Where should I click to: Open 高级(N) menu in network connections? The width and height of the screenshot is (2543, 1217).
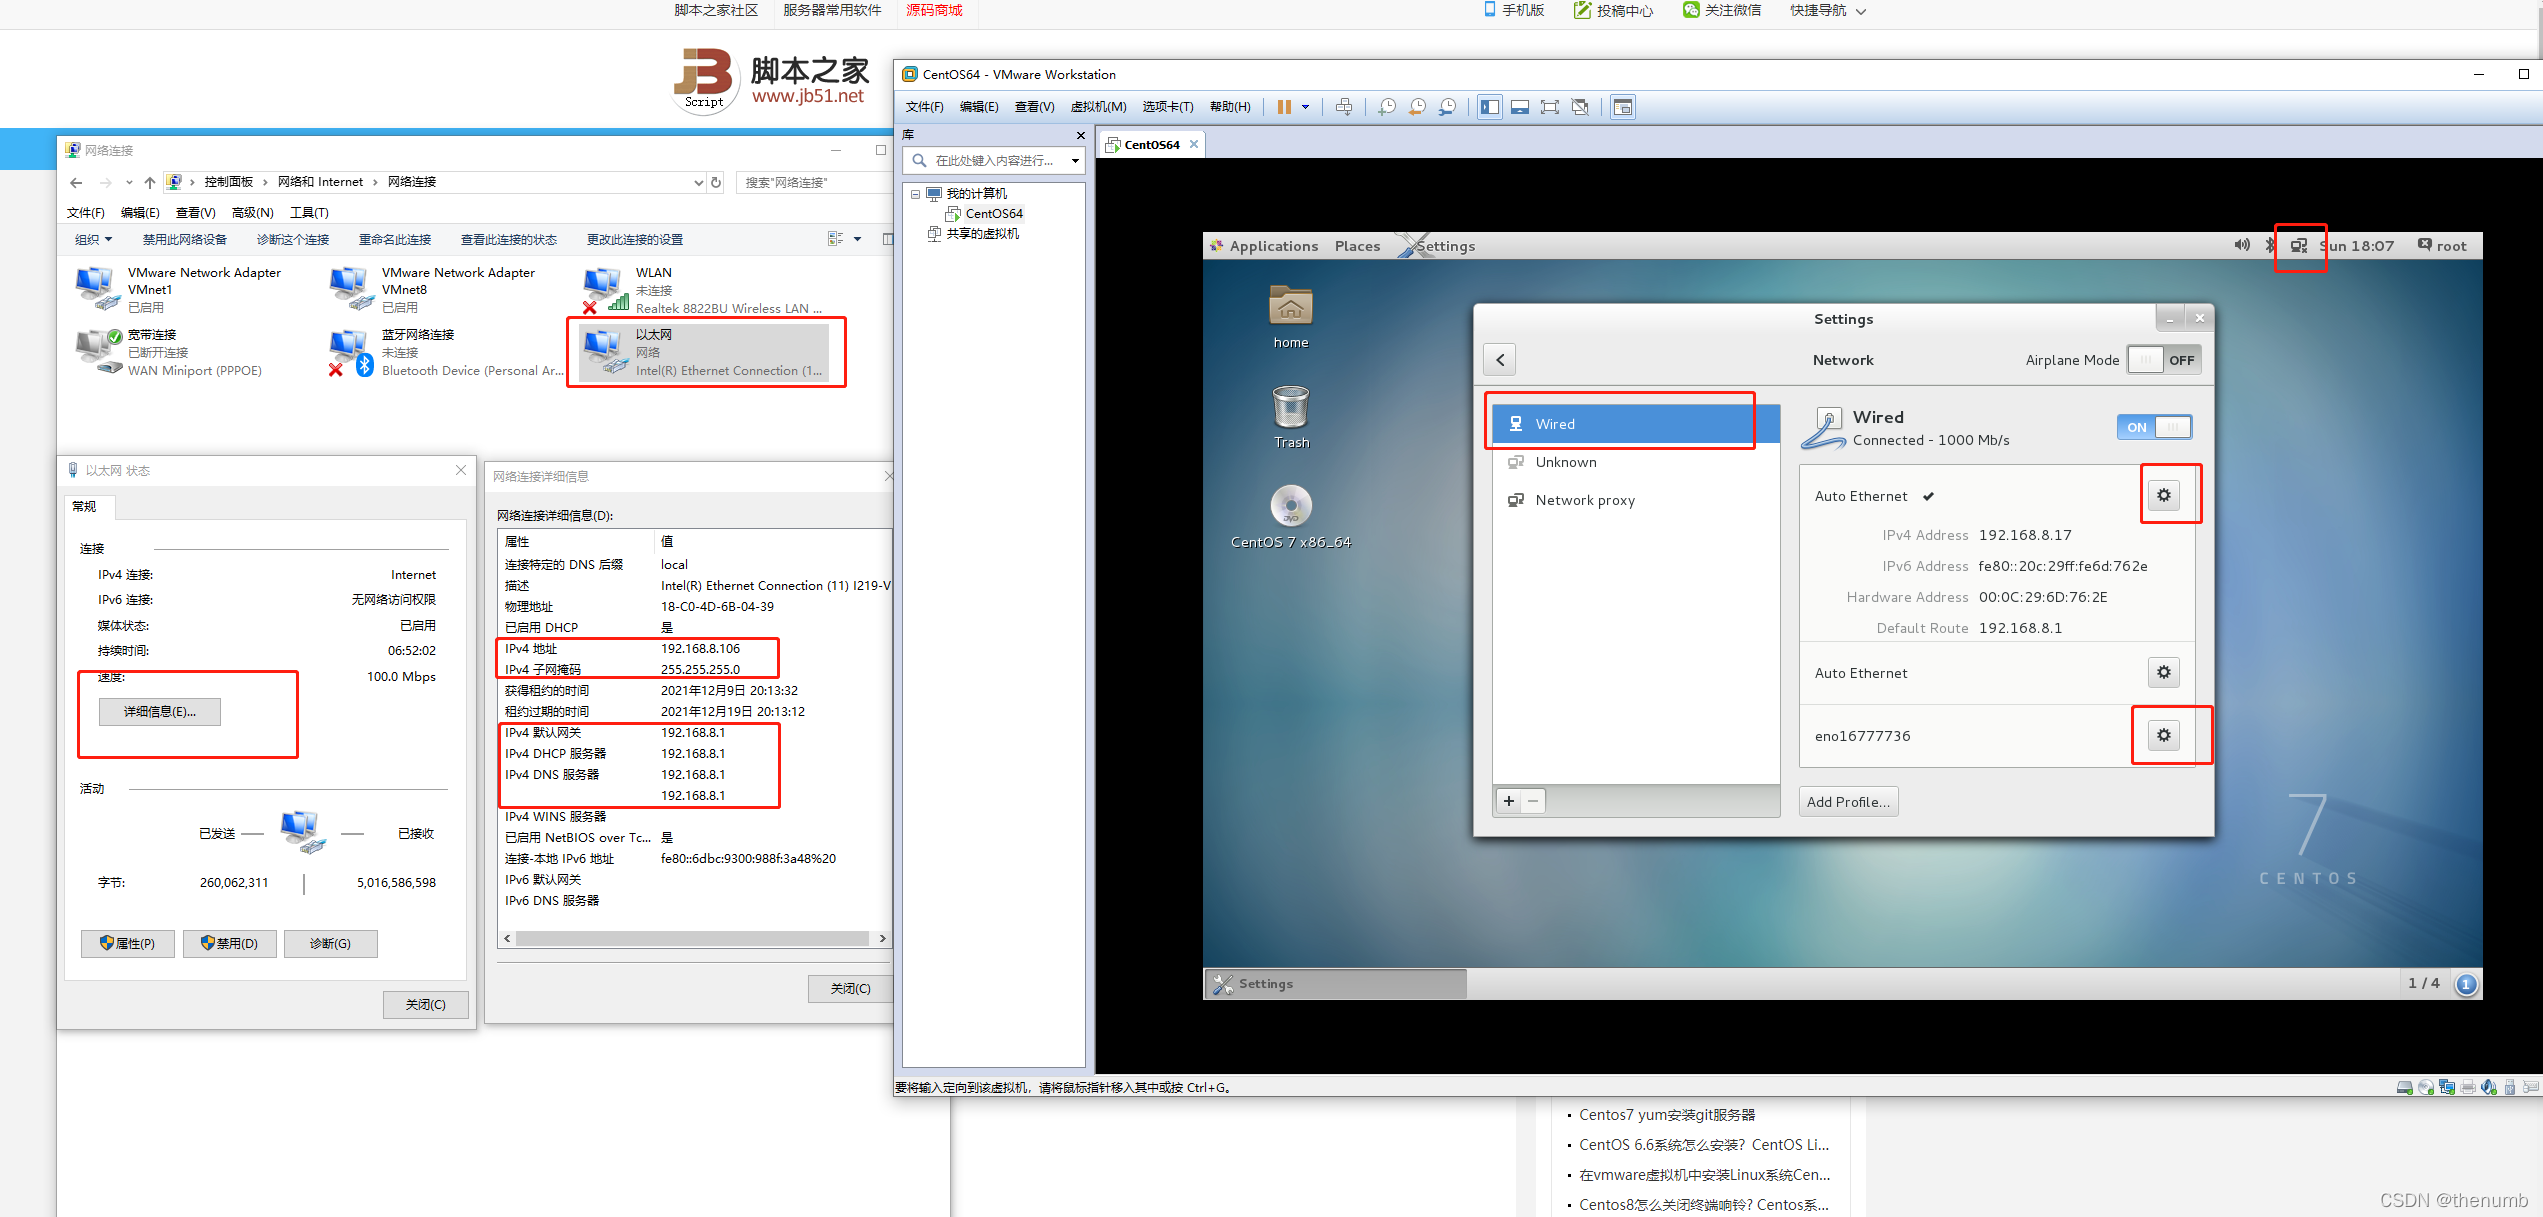(252, 213)
